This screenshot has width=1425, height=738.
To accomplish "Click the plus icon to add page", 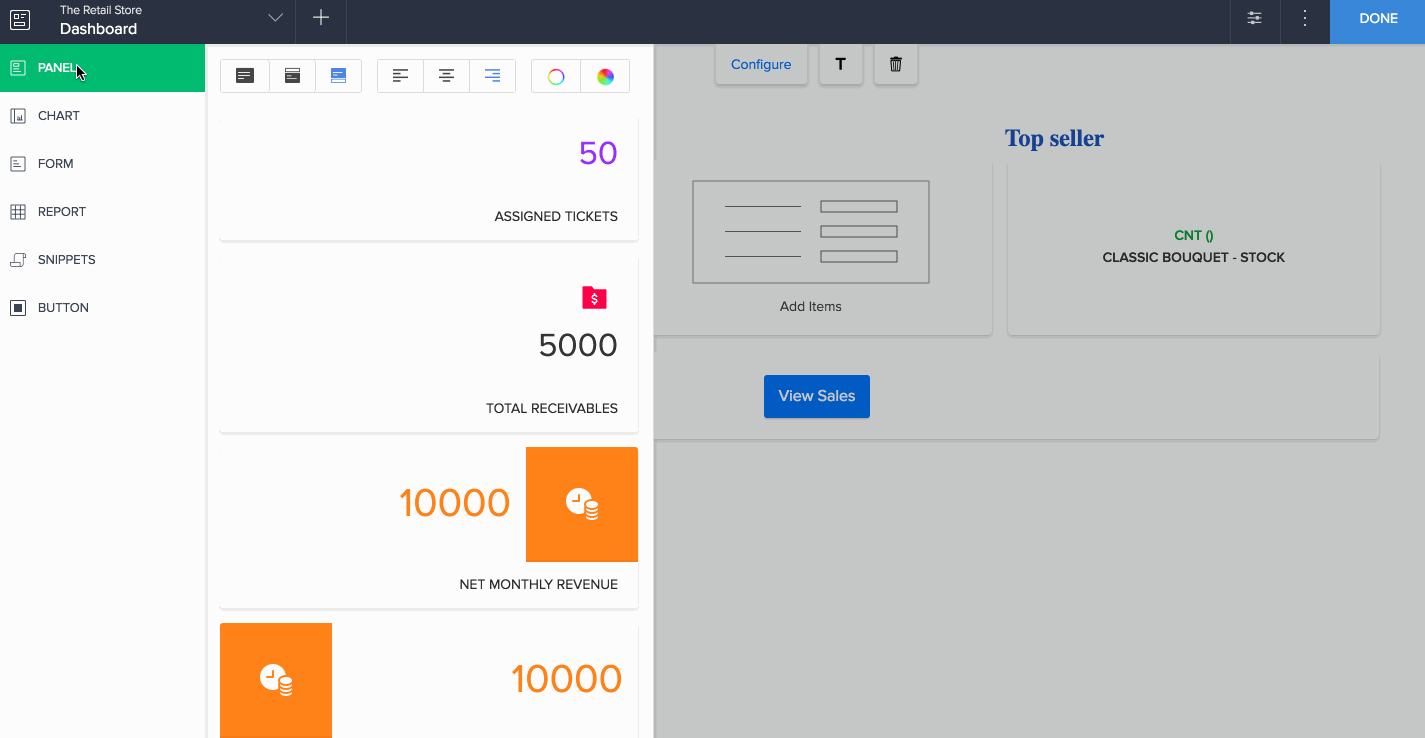I will (320, 18).
